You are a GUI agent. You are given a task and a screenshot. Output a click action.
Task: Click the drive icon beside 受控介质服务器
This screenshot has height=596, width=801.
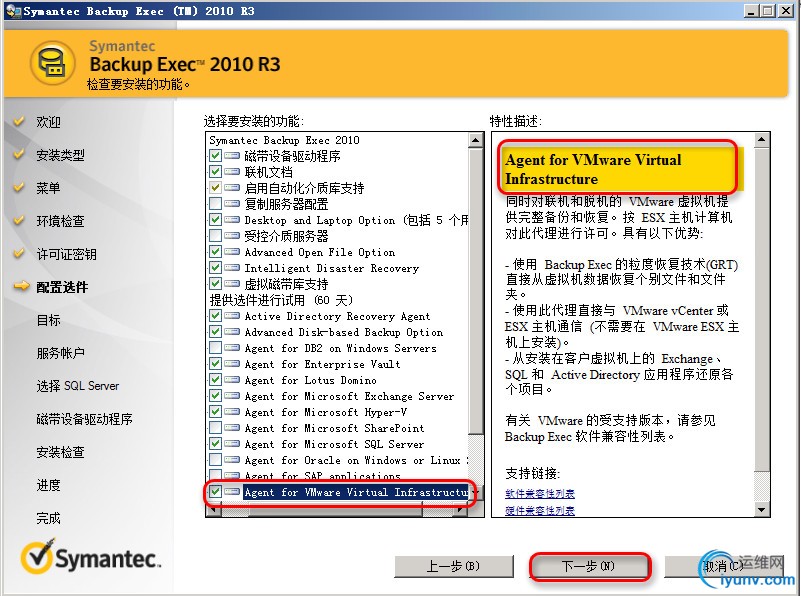232,235
